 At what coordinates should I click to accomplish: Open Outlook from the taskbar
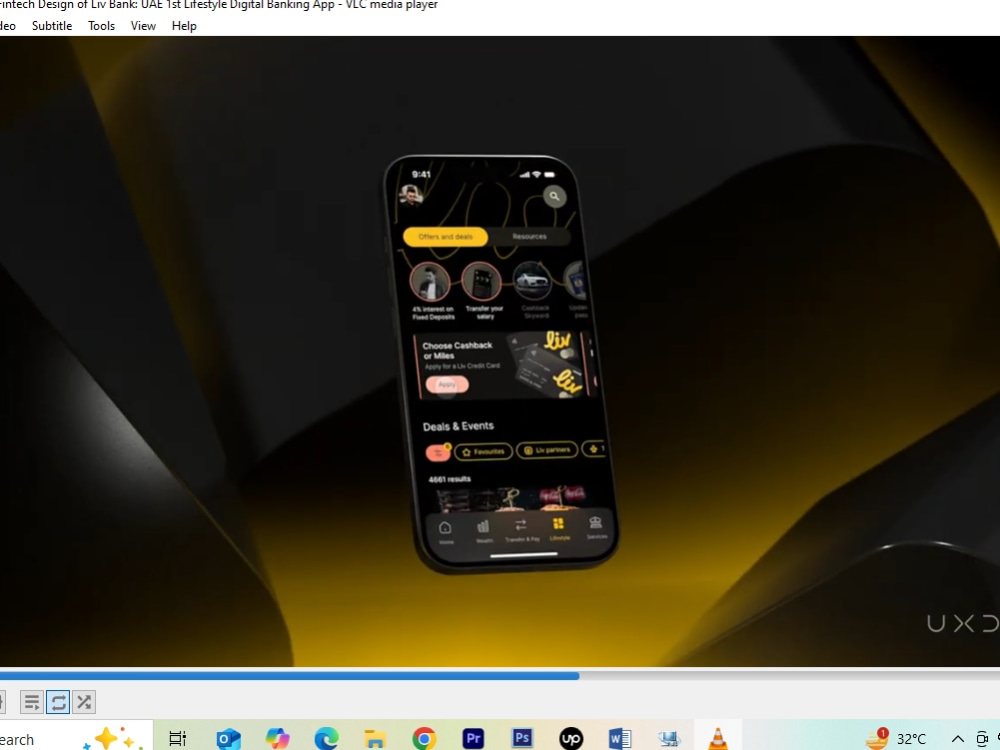(228, 739)
